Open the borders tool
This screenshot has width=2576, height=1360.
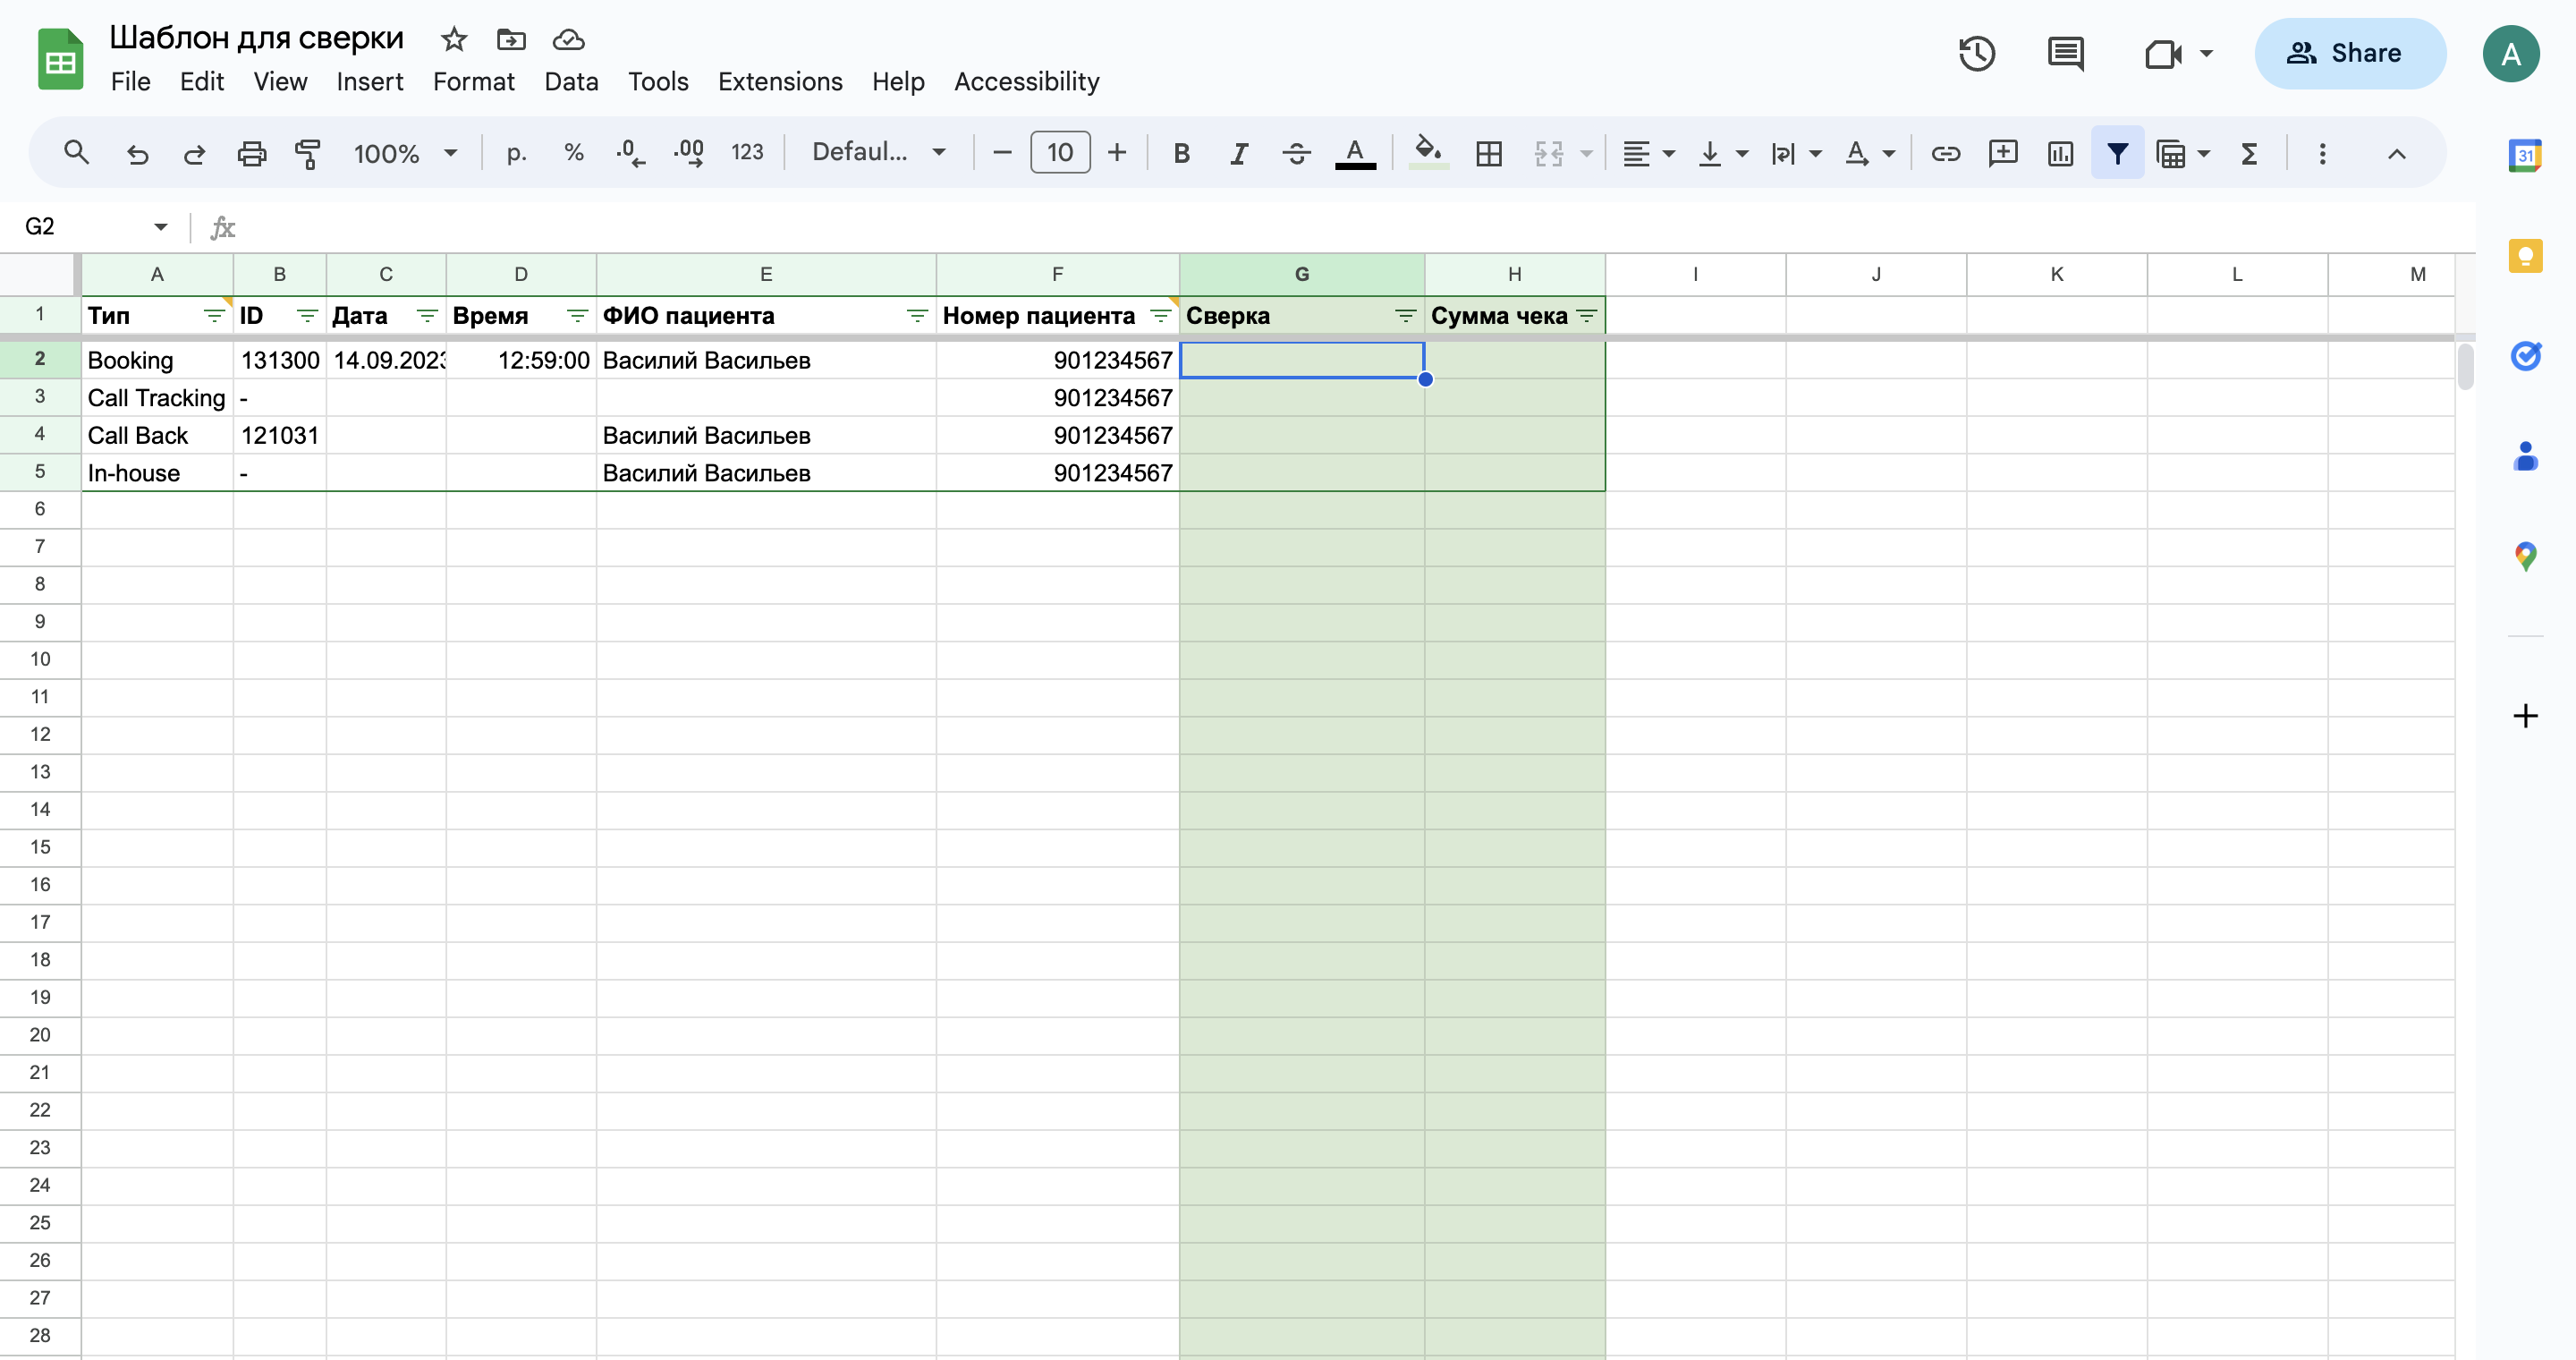1489,153
